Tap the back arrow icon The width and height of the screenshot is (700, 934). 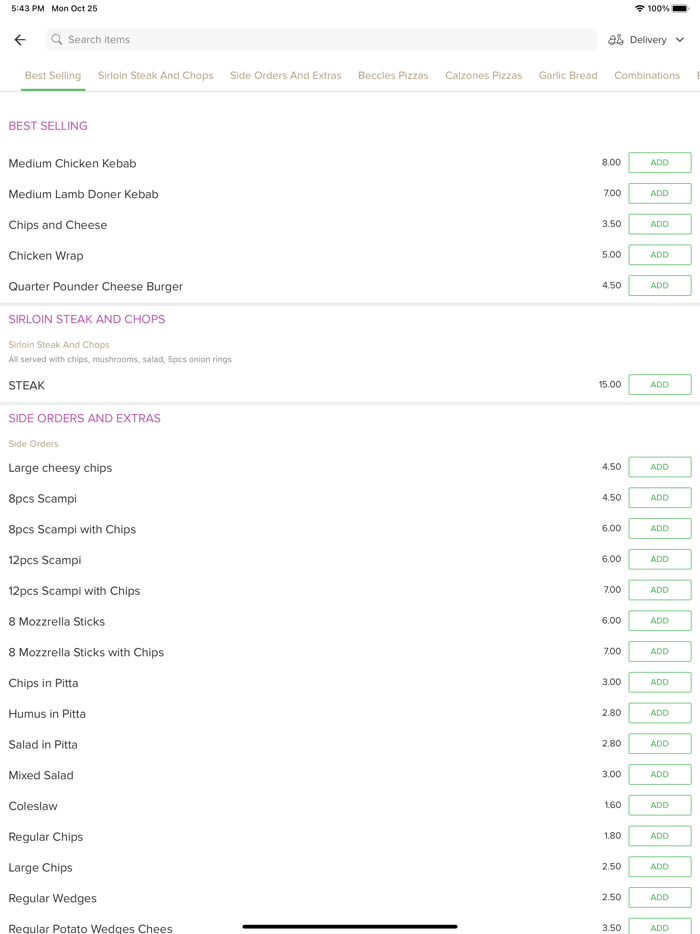coord(20,40)
